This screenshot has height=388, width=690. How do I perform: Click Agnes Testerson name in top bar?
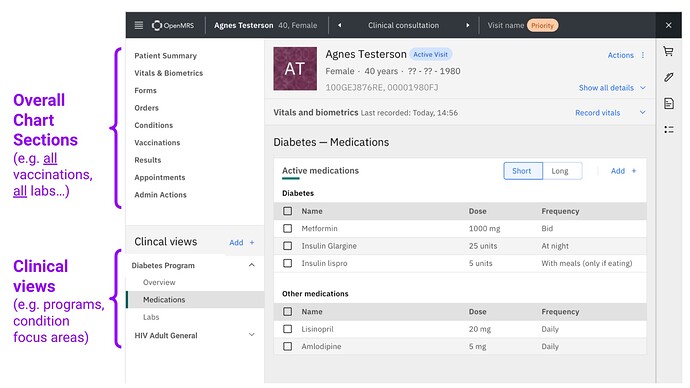tap(244, 26)
